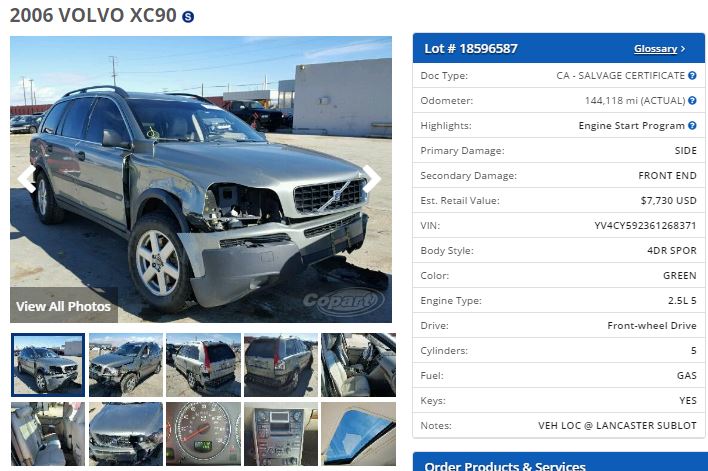This screenshot has height=471, width=708.
Task: Click View All Photos button
Action: 64,306
